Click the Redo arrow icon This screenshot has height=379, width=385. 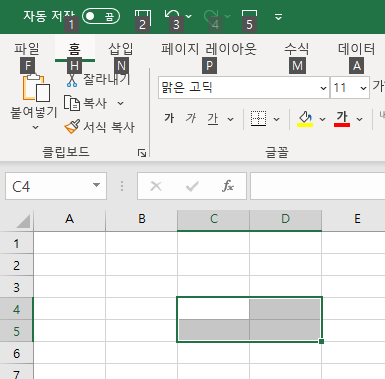pyautogui.click(x=211, y=16)
